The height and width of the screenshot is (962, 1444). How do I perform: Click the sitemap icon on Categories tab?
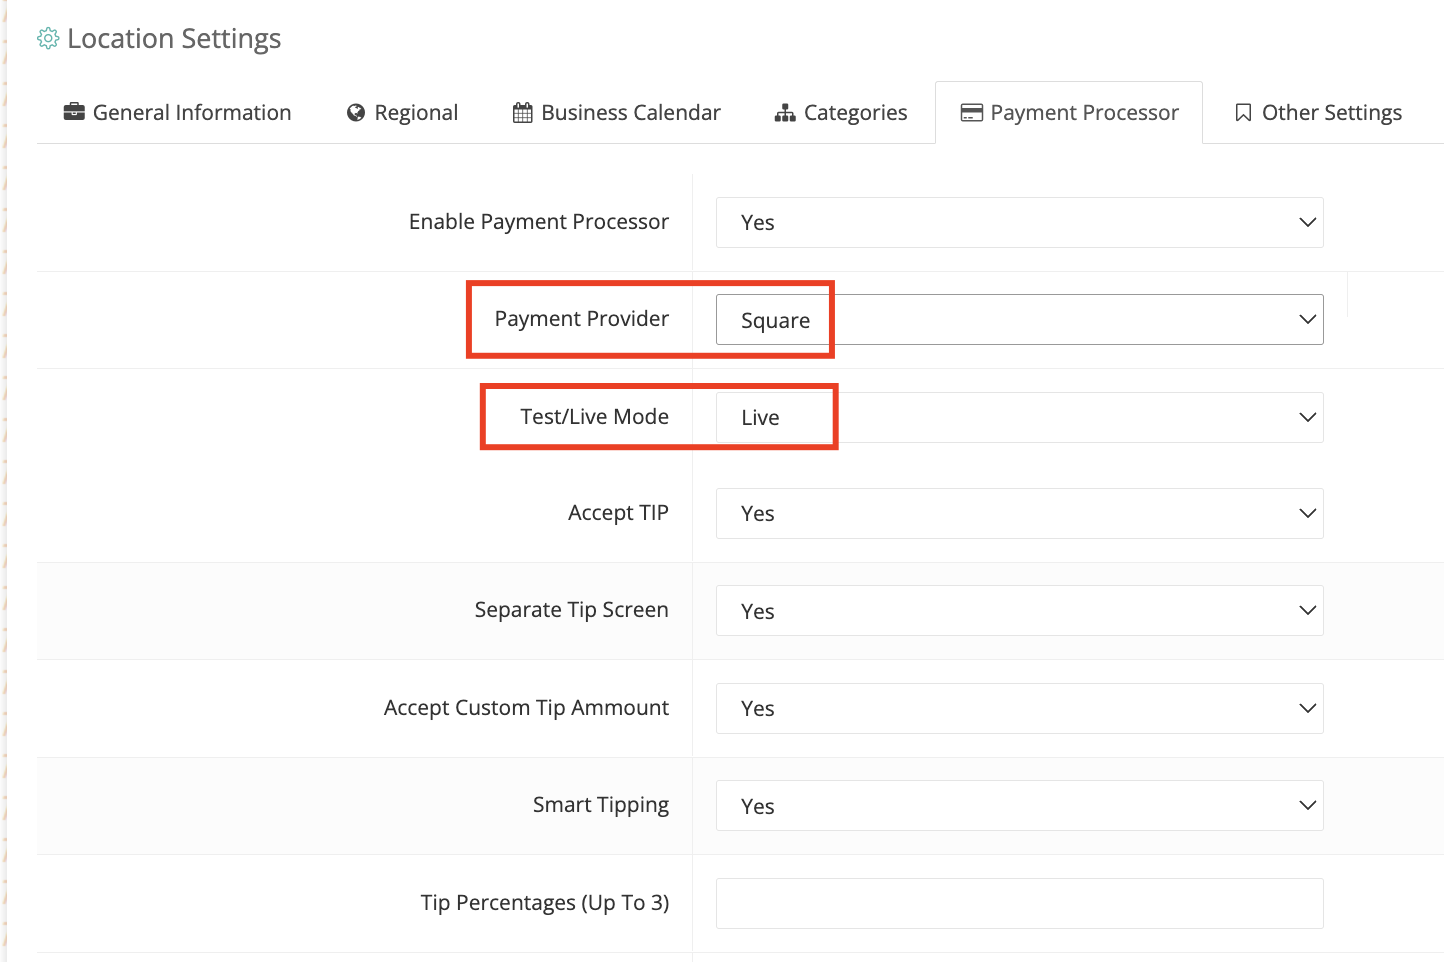pyautogui.click(x=785, y=113)
